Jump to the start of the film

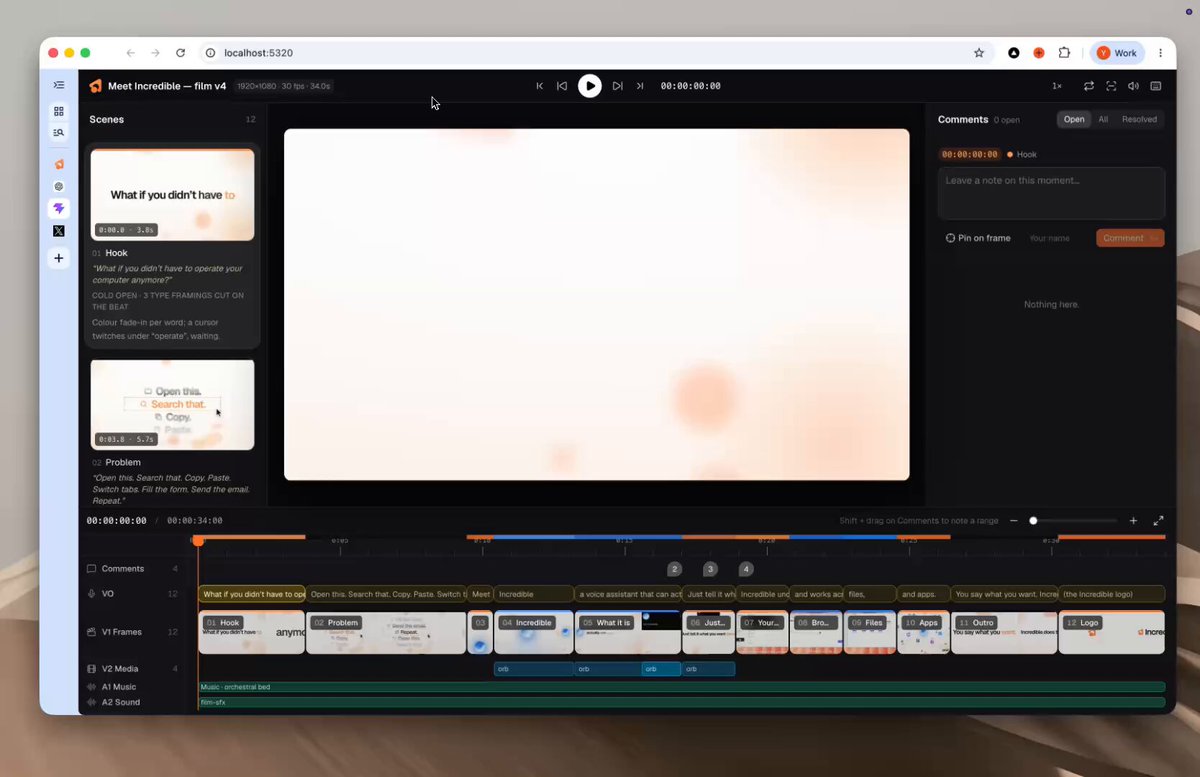point(540,86)
